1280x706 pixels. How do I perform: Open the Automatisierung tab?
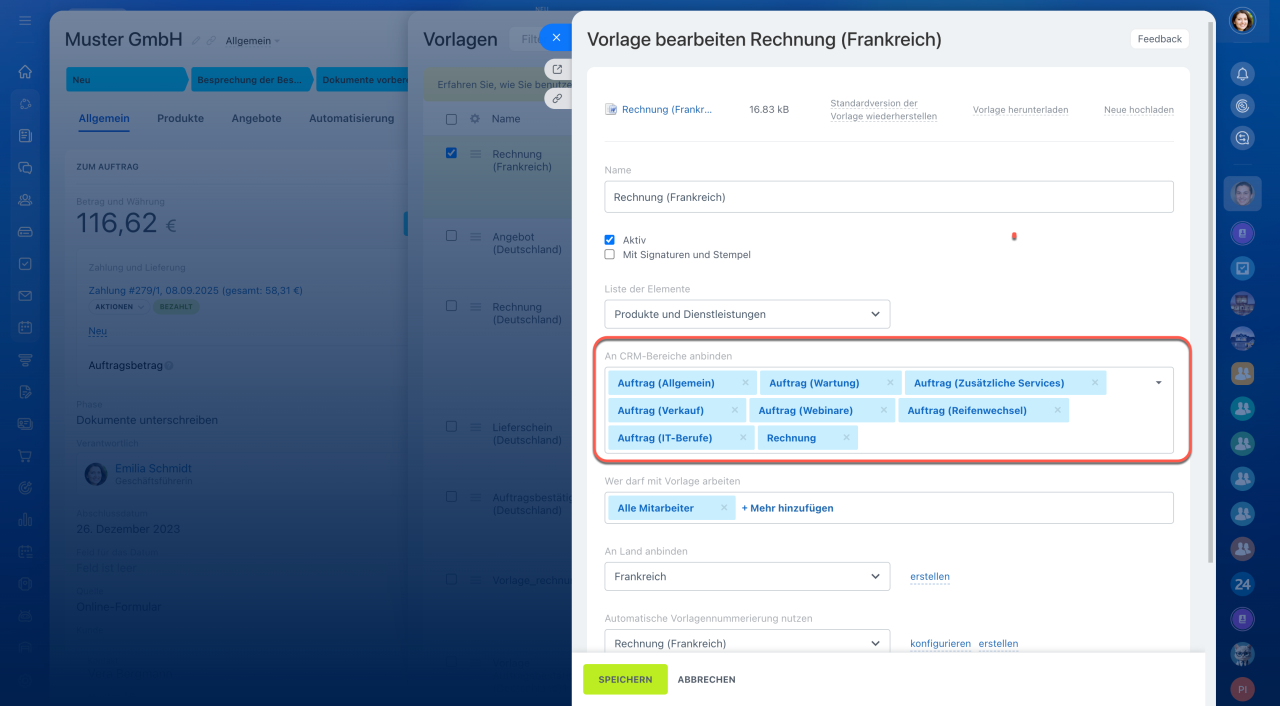pyautogui.click(x=351, y=118)
